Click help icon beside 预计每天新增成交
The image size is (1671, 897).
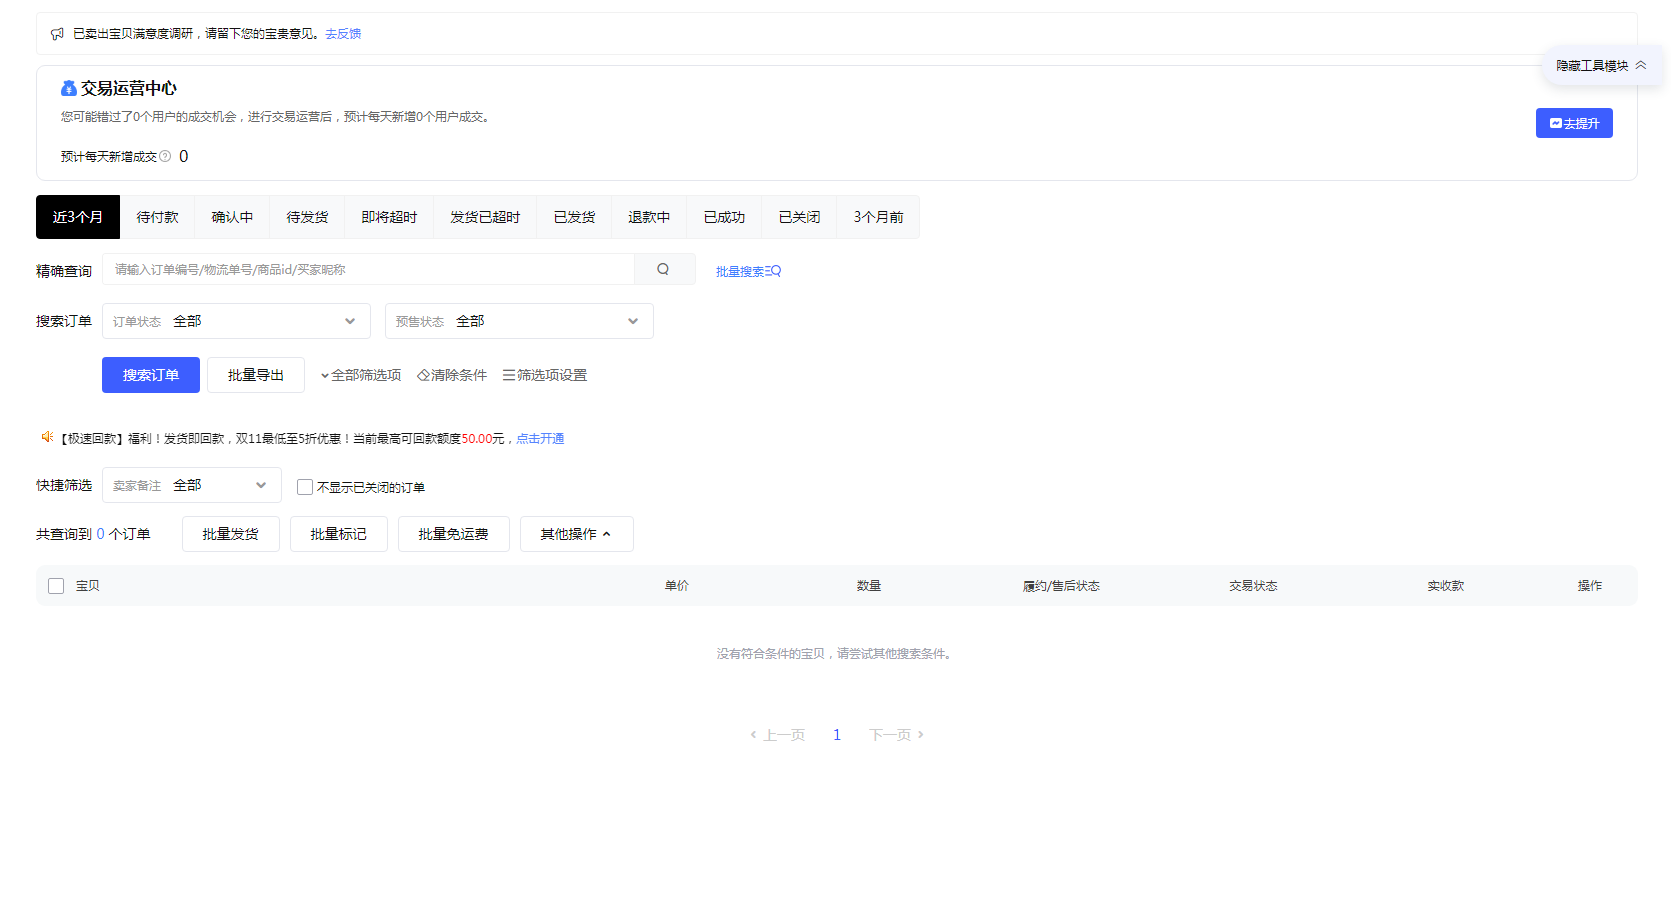(165, 156)
